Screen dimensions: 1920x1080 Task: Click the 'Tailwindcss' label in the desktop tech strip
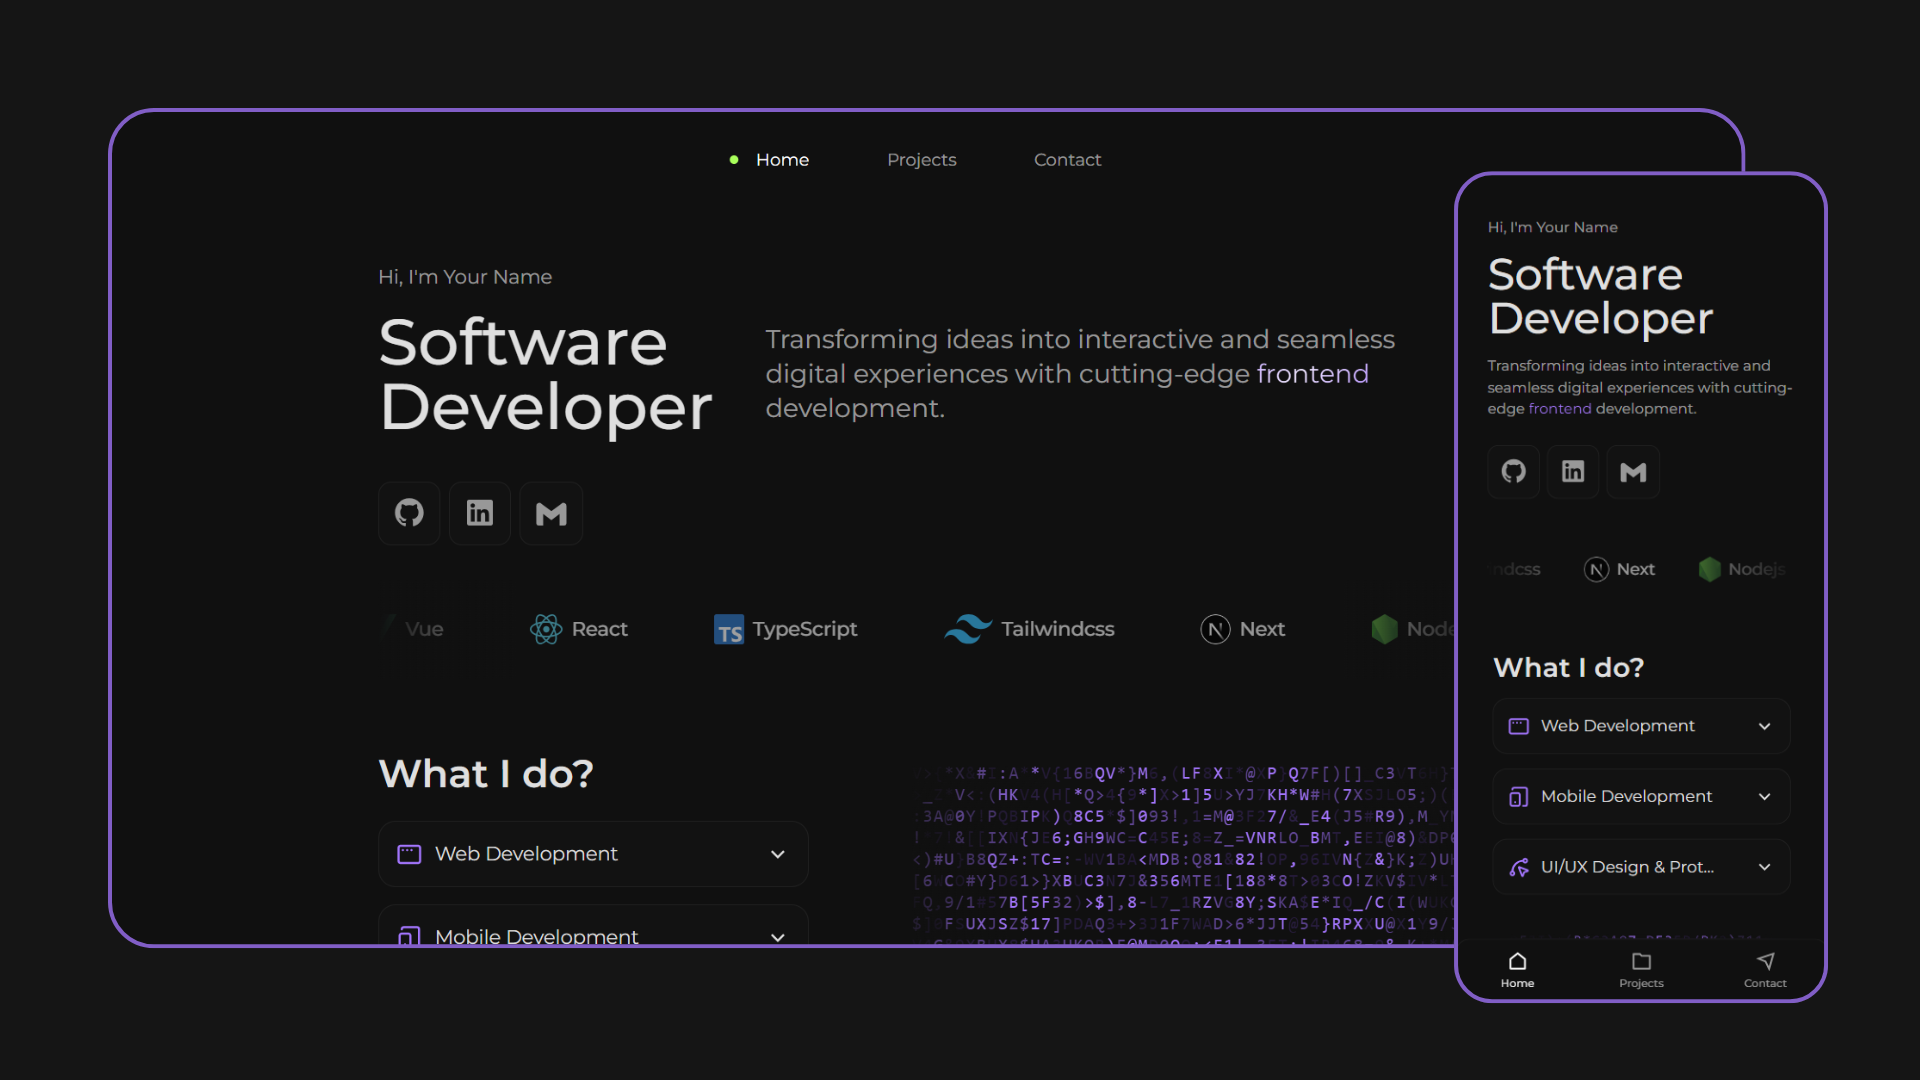pyautogui.click(x=1058, y=629)
